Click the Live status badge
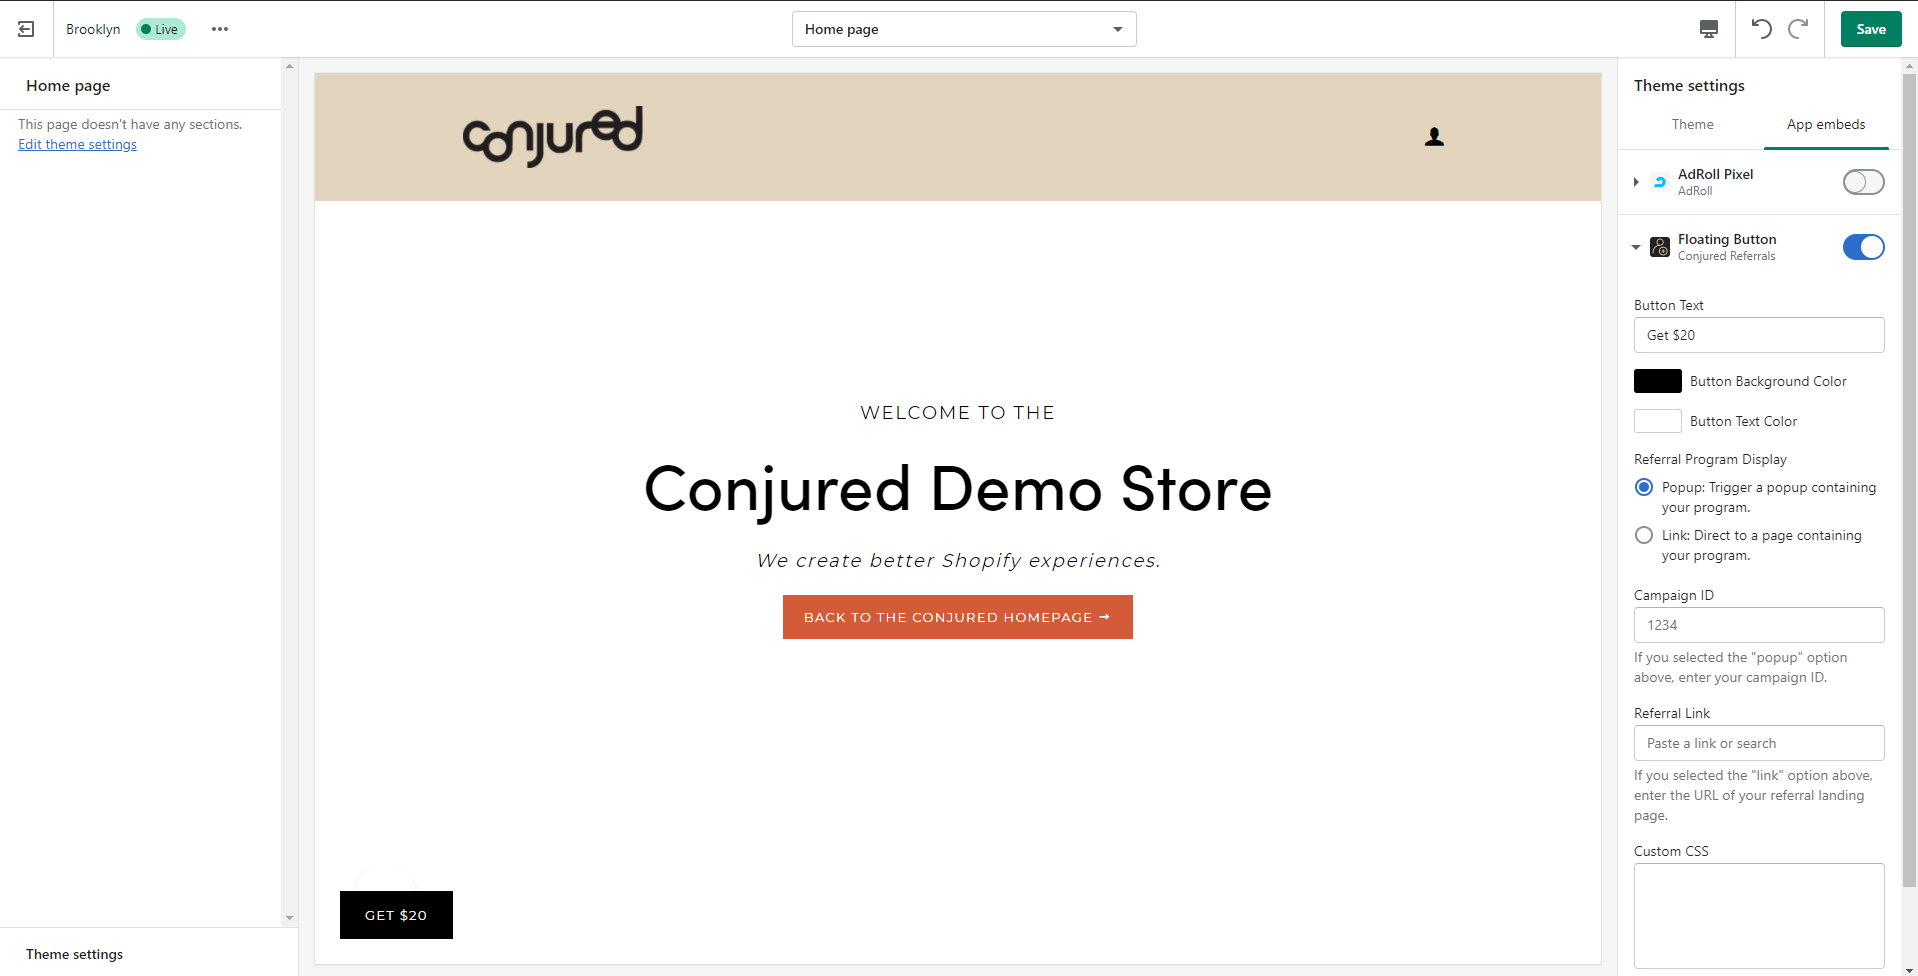The image size is (1918, 976). 160,29
